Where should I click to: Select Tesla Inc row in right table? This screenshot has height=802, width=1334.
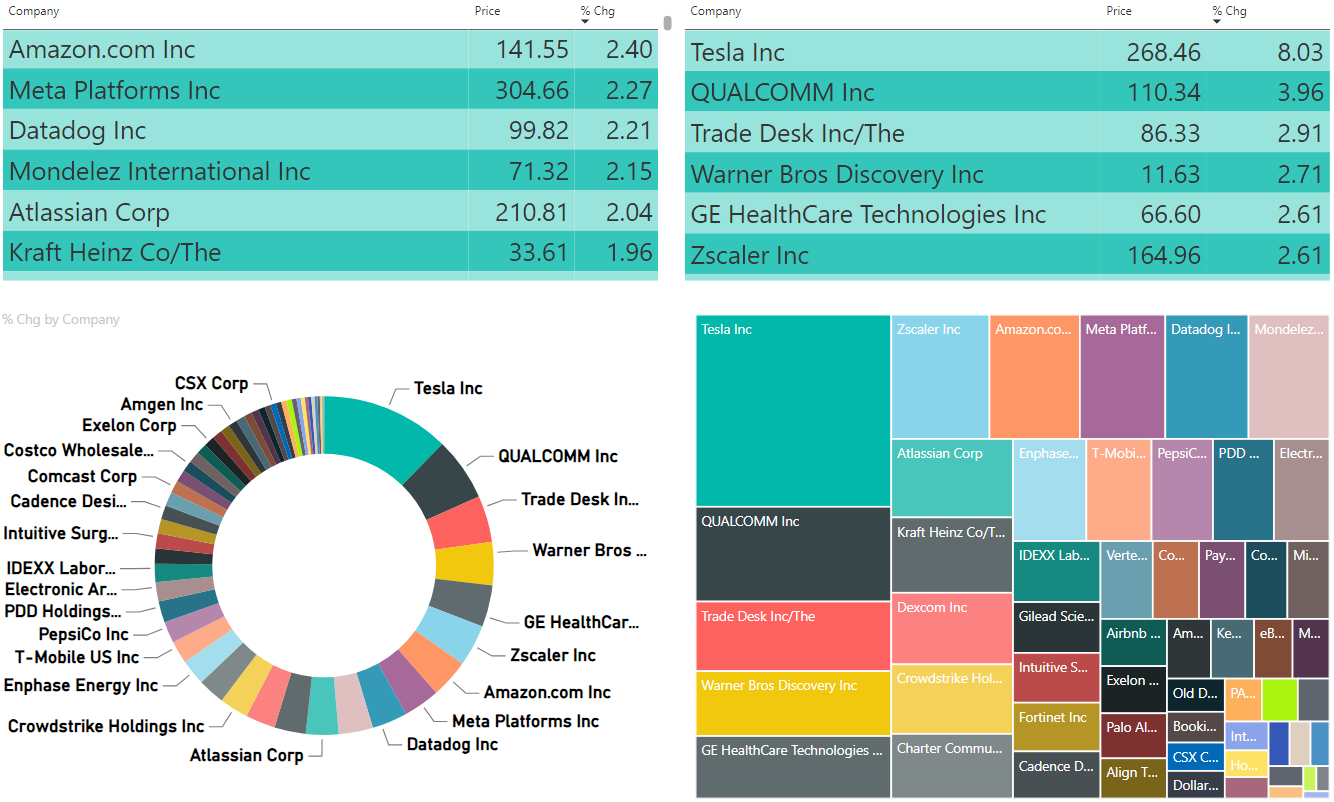coord(1008,51)
